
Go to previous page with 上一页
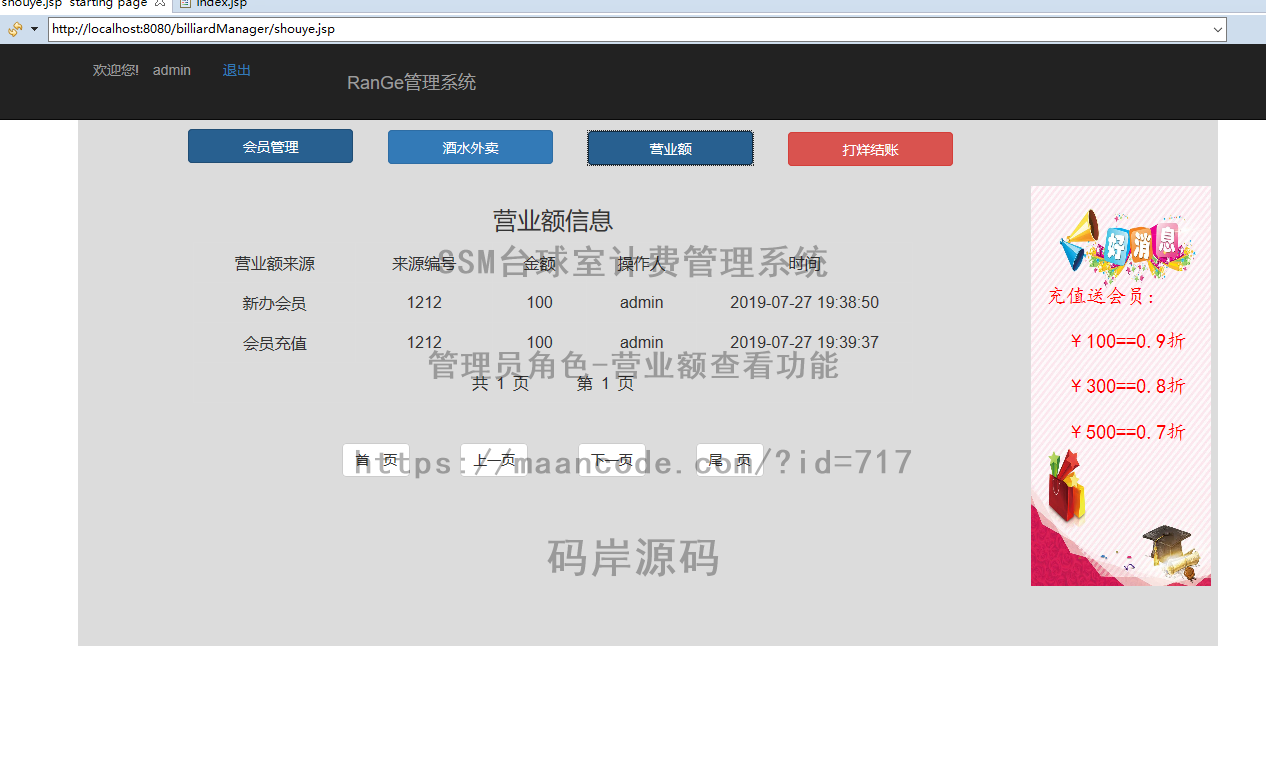494,460
